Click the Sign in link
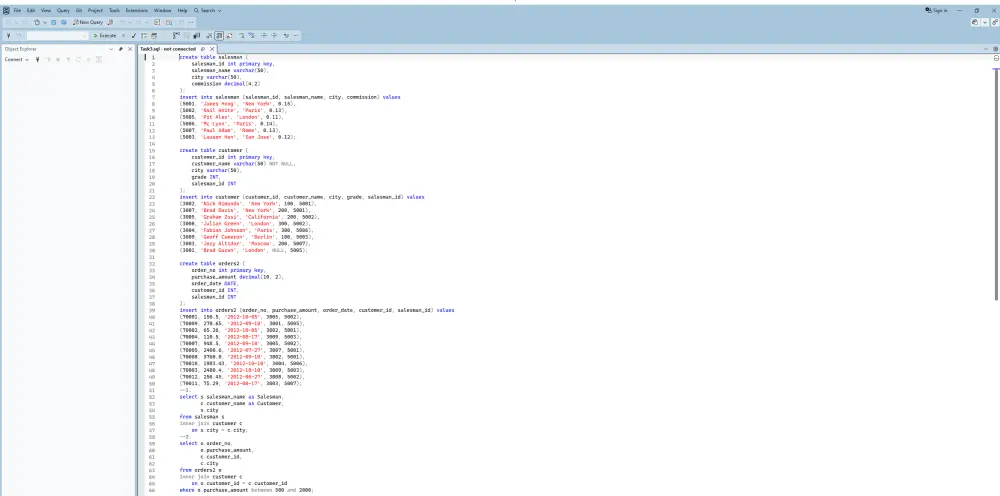 coord(936,11)
